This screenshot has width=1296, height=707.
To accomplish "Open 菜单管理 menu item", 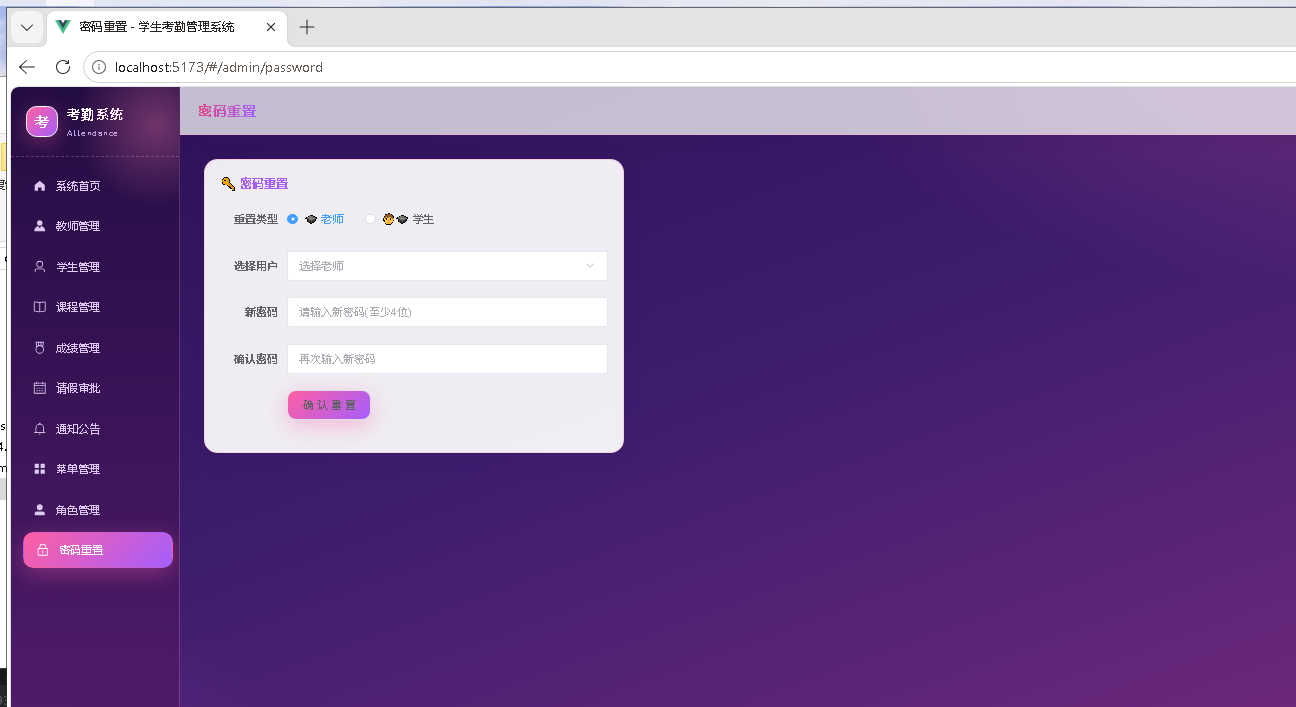I will click(97, 469).
